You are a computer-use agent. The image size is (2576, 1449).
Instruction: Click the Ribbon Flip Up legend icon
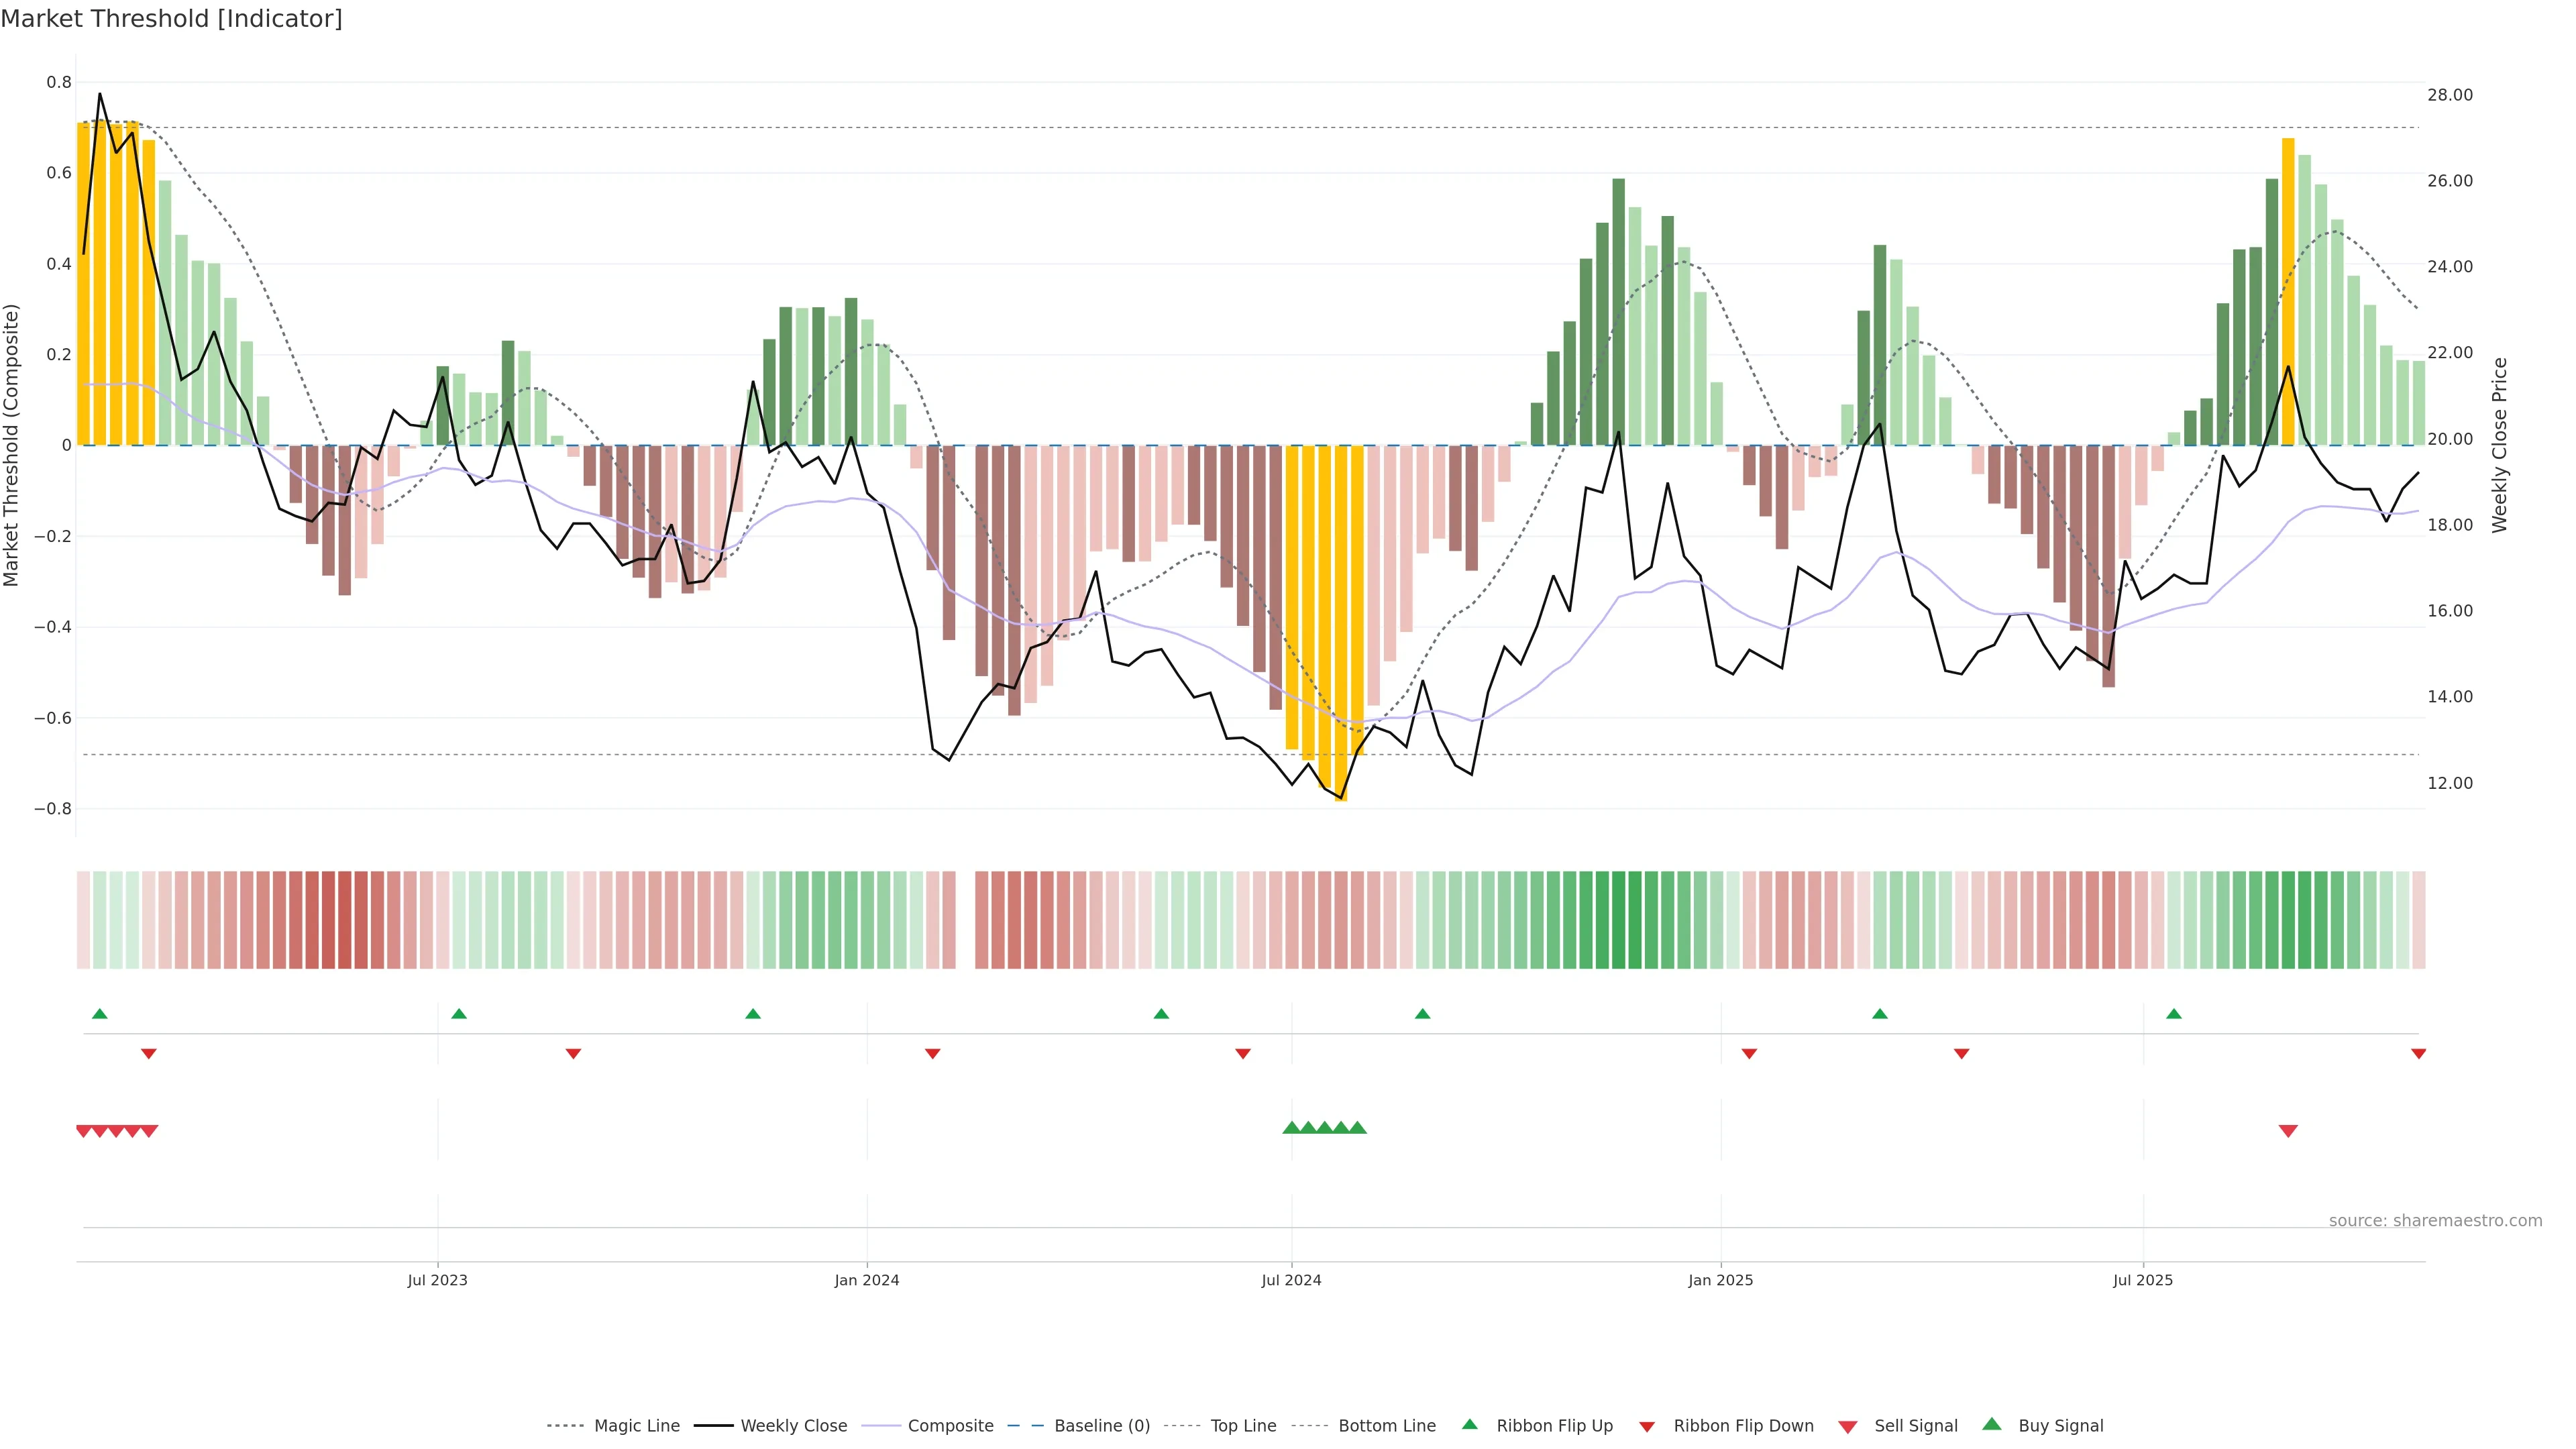click(x=1469, y=1424)
